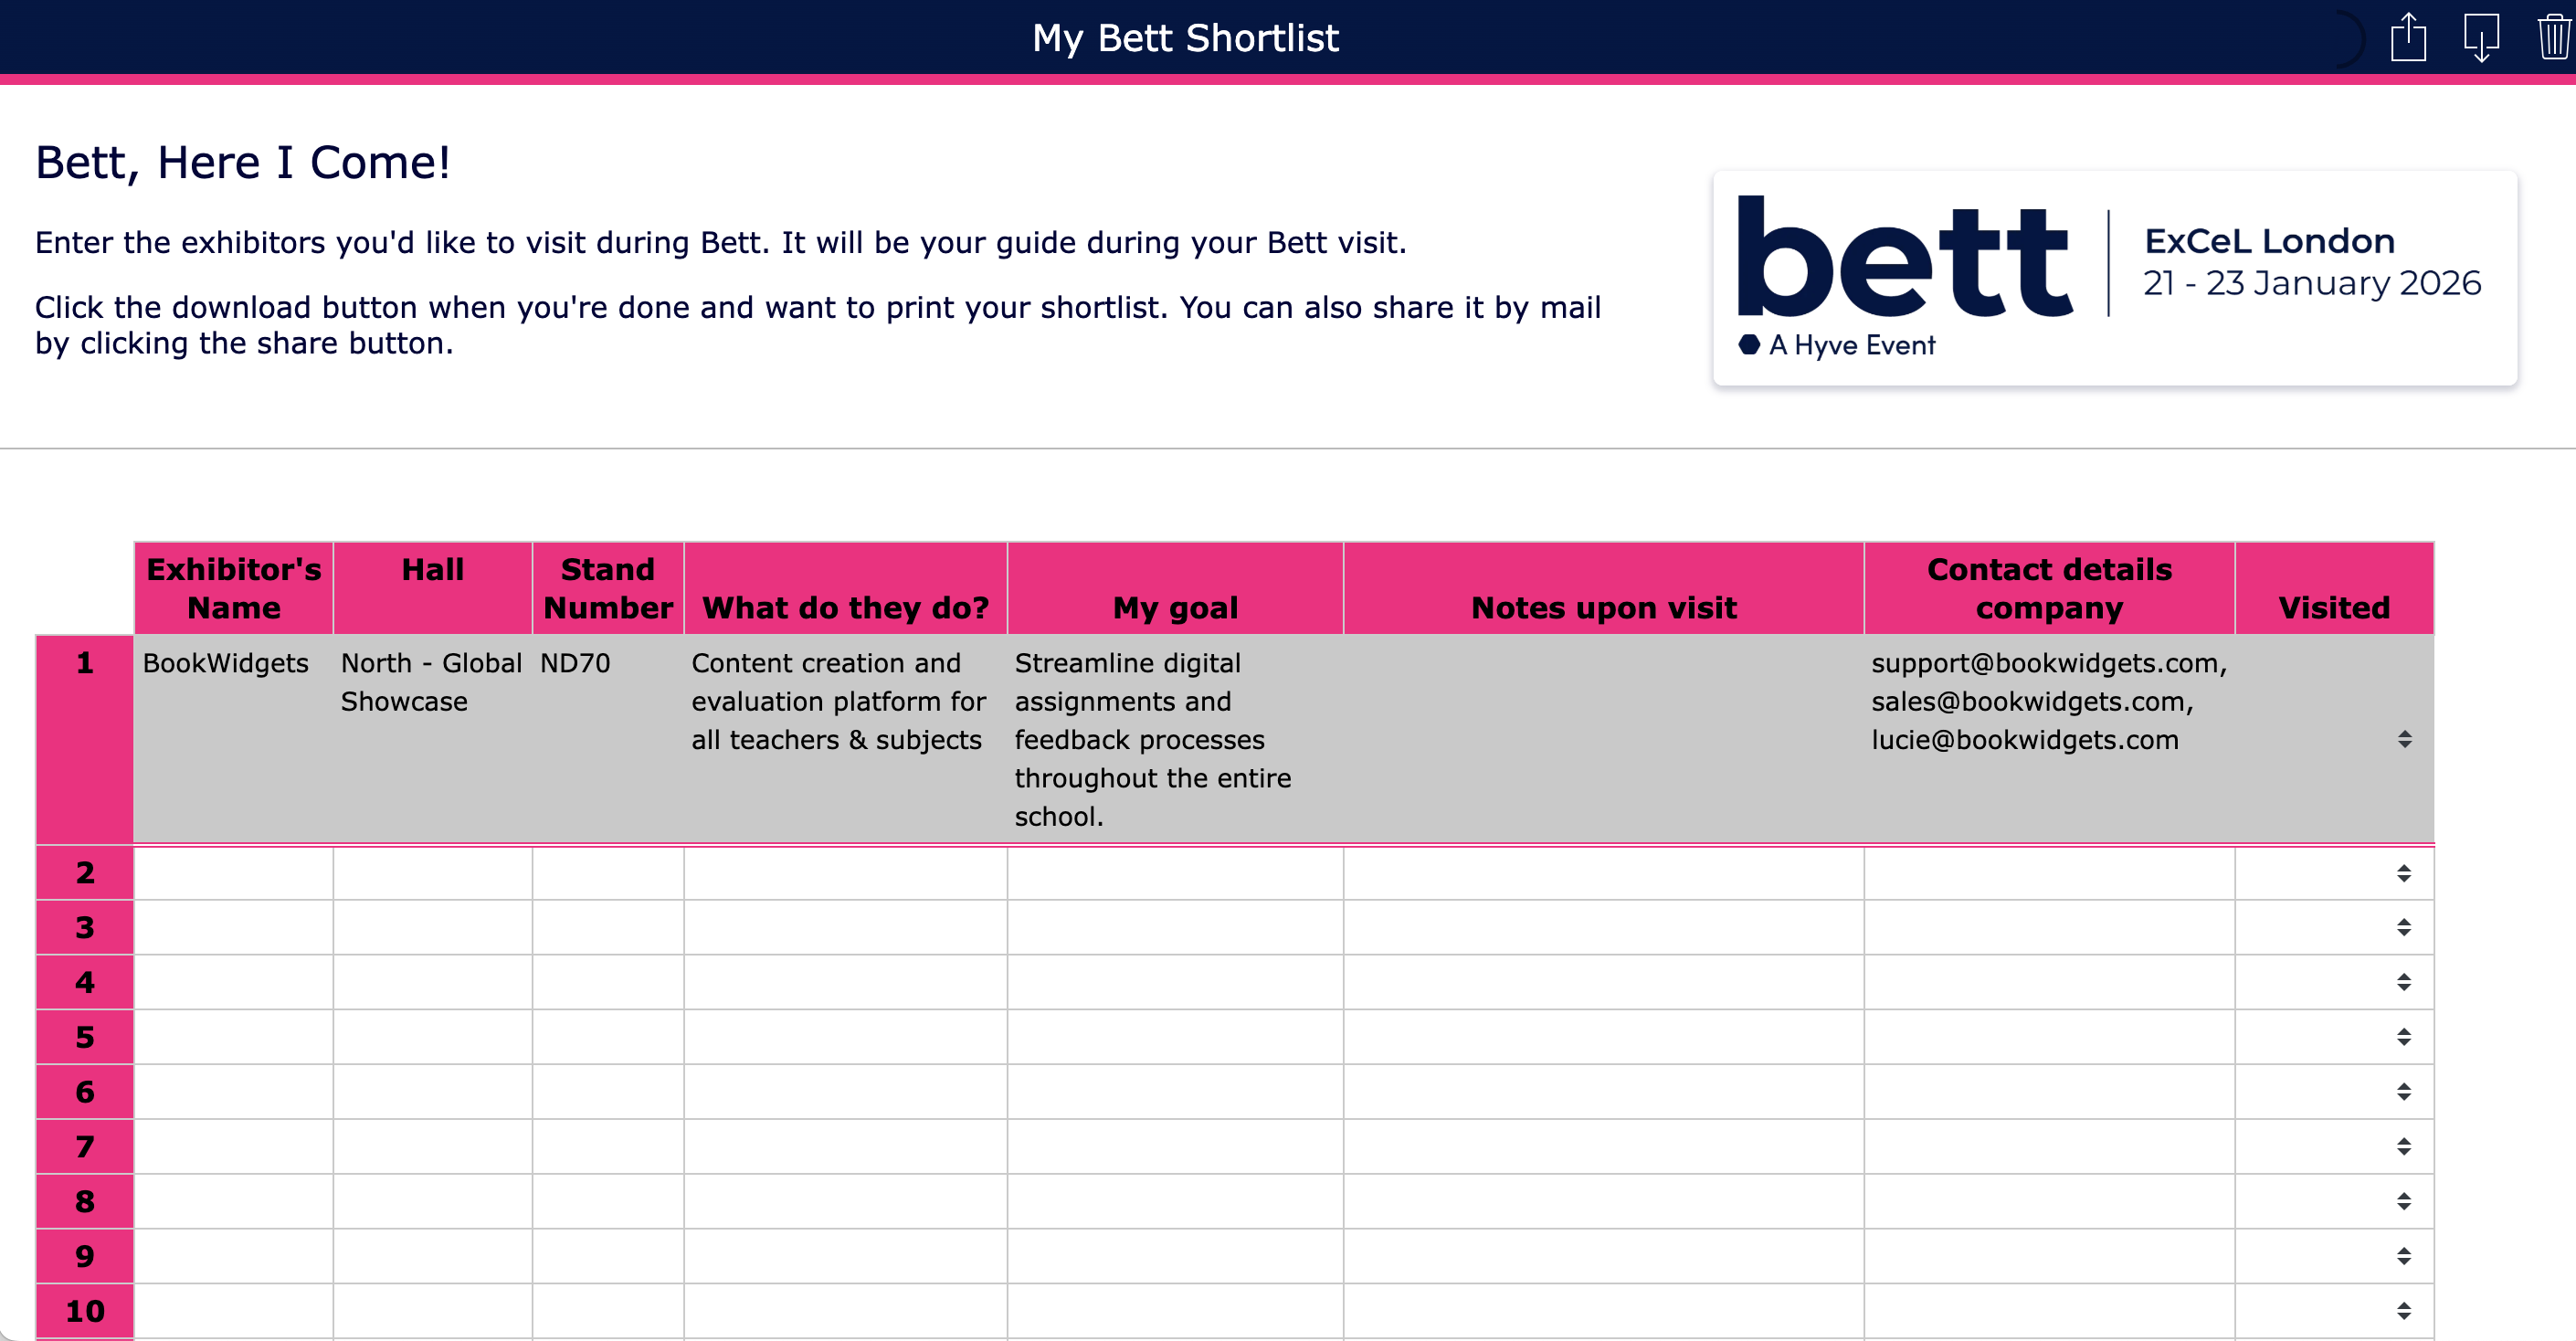Select the Notes upon visit header
The height and width of the screenshot is (1341, 2576).
click(1603, 607)
